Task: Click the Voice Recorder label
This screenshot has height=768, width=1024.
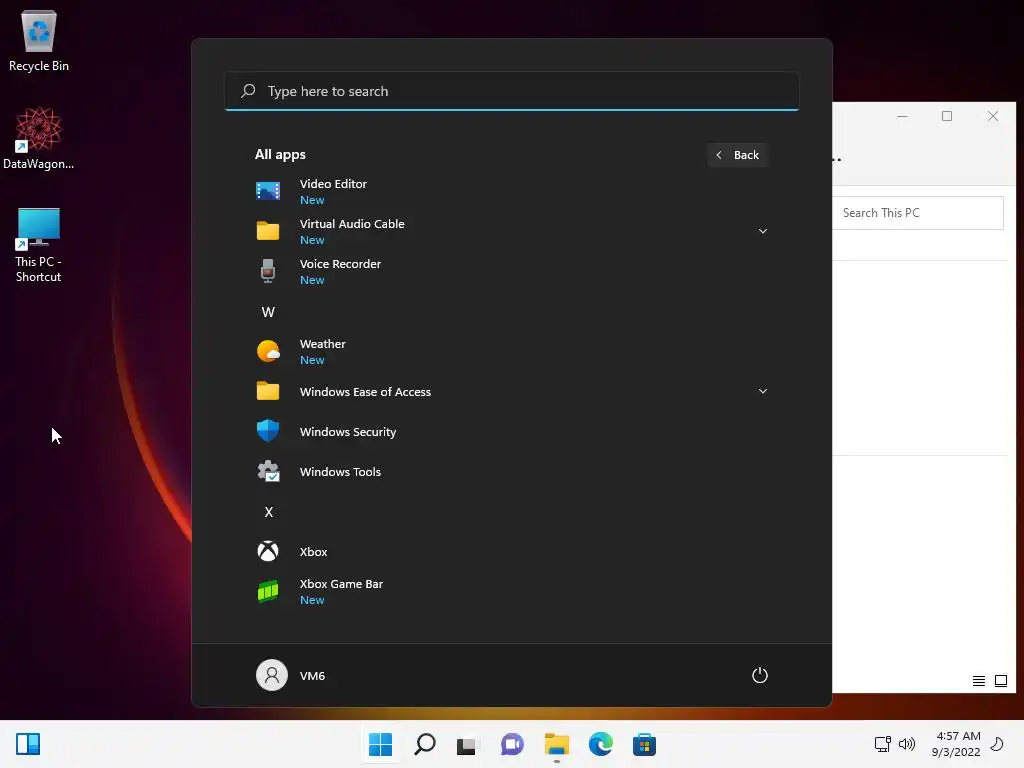Action: 340,264
